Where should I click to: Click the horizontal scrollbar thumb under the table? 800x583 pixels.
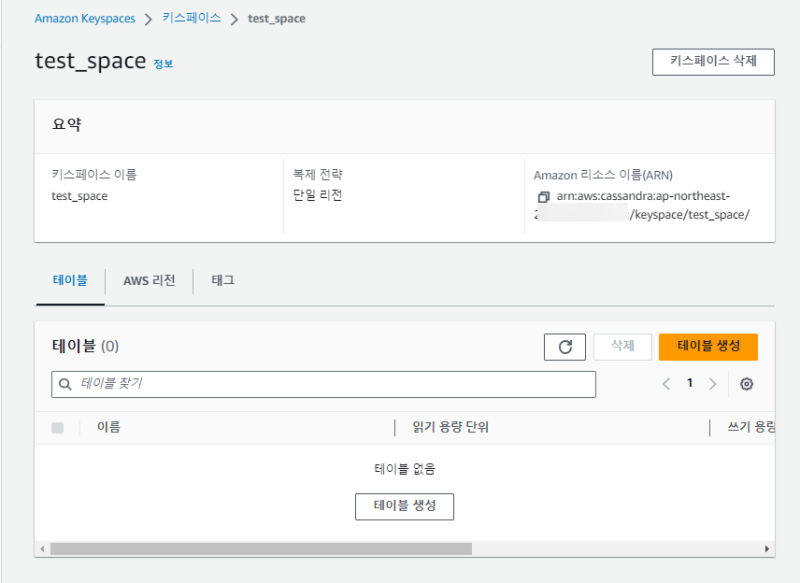[x=260, y=549]
